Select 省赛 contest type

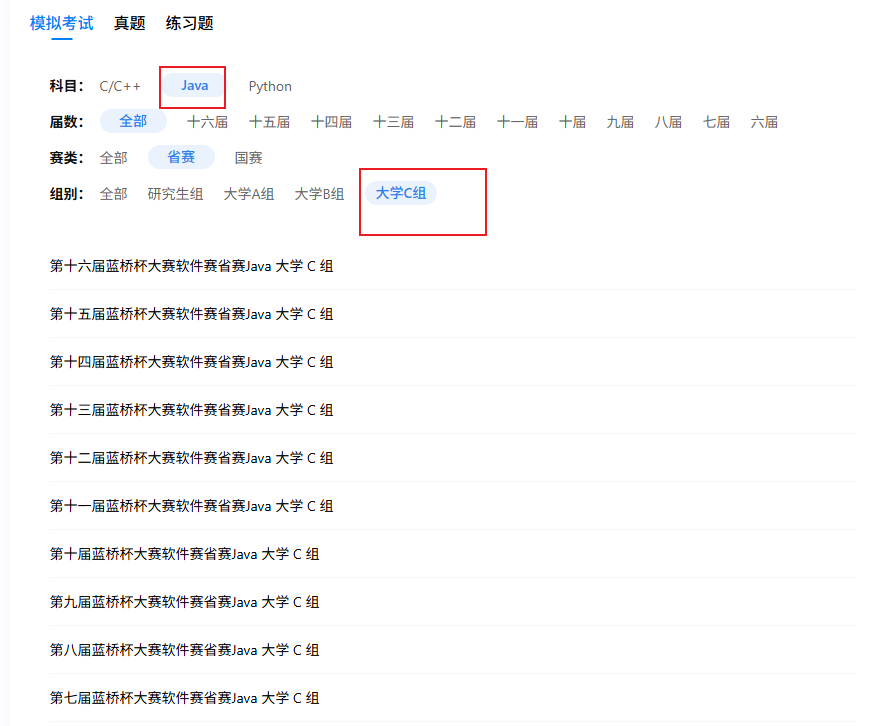click(x=182, y=157)
